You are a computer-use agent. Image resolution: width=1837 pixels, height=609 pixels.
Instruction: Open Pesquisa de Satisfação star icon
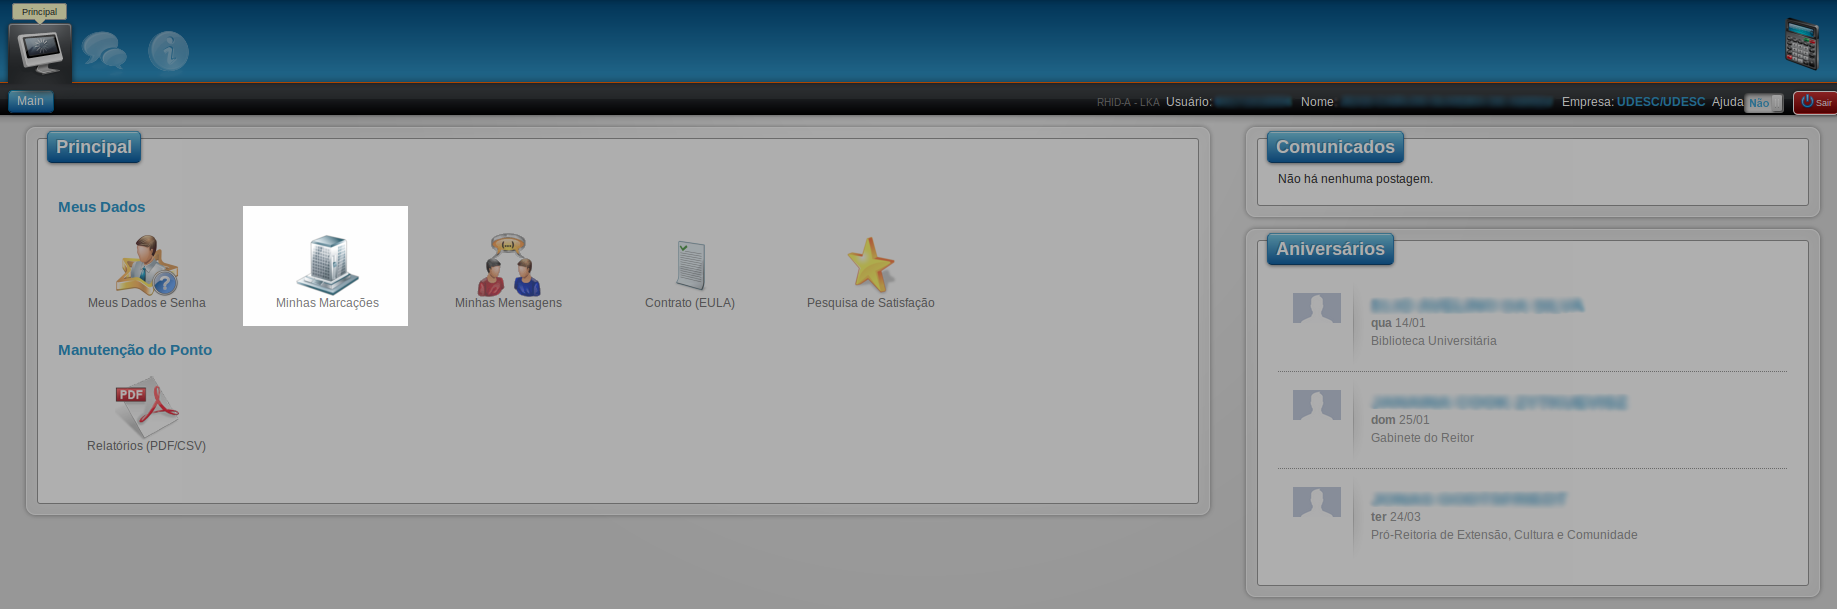click(x=870, y=265)
